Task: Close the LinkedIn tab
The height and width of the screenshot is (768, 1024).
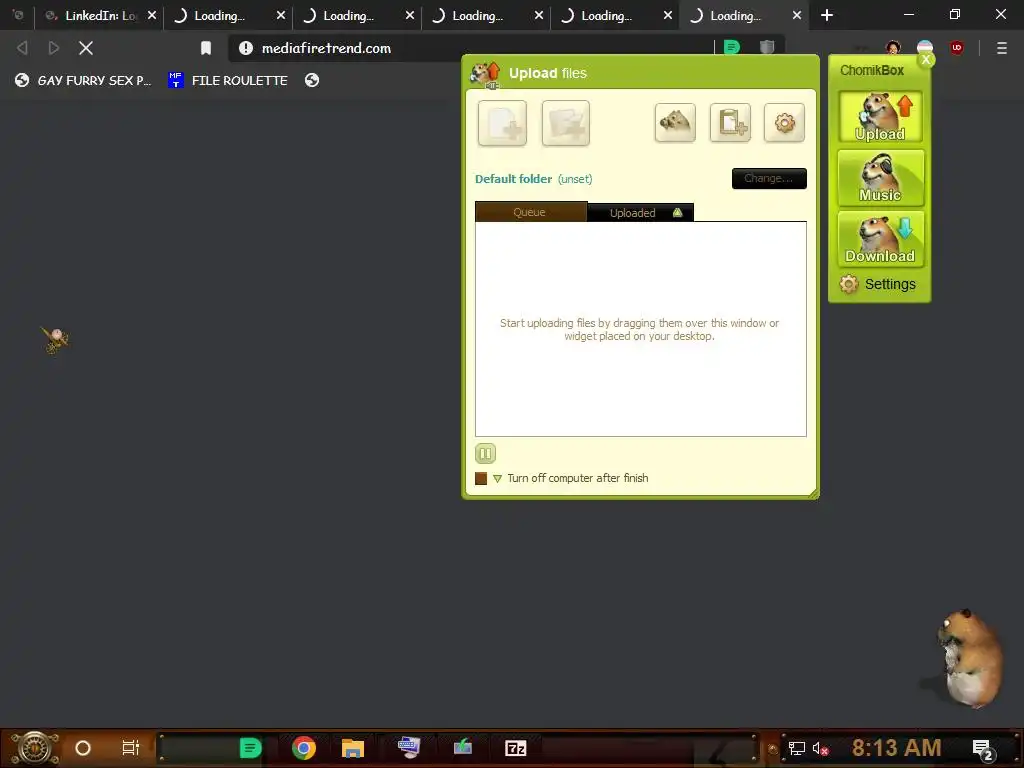Action: [152, 15]
